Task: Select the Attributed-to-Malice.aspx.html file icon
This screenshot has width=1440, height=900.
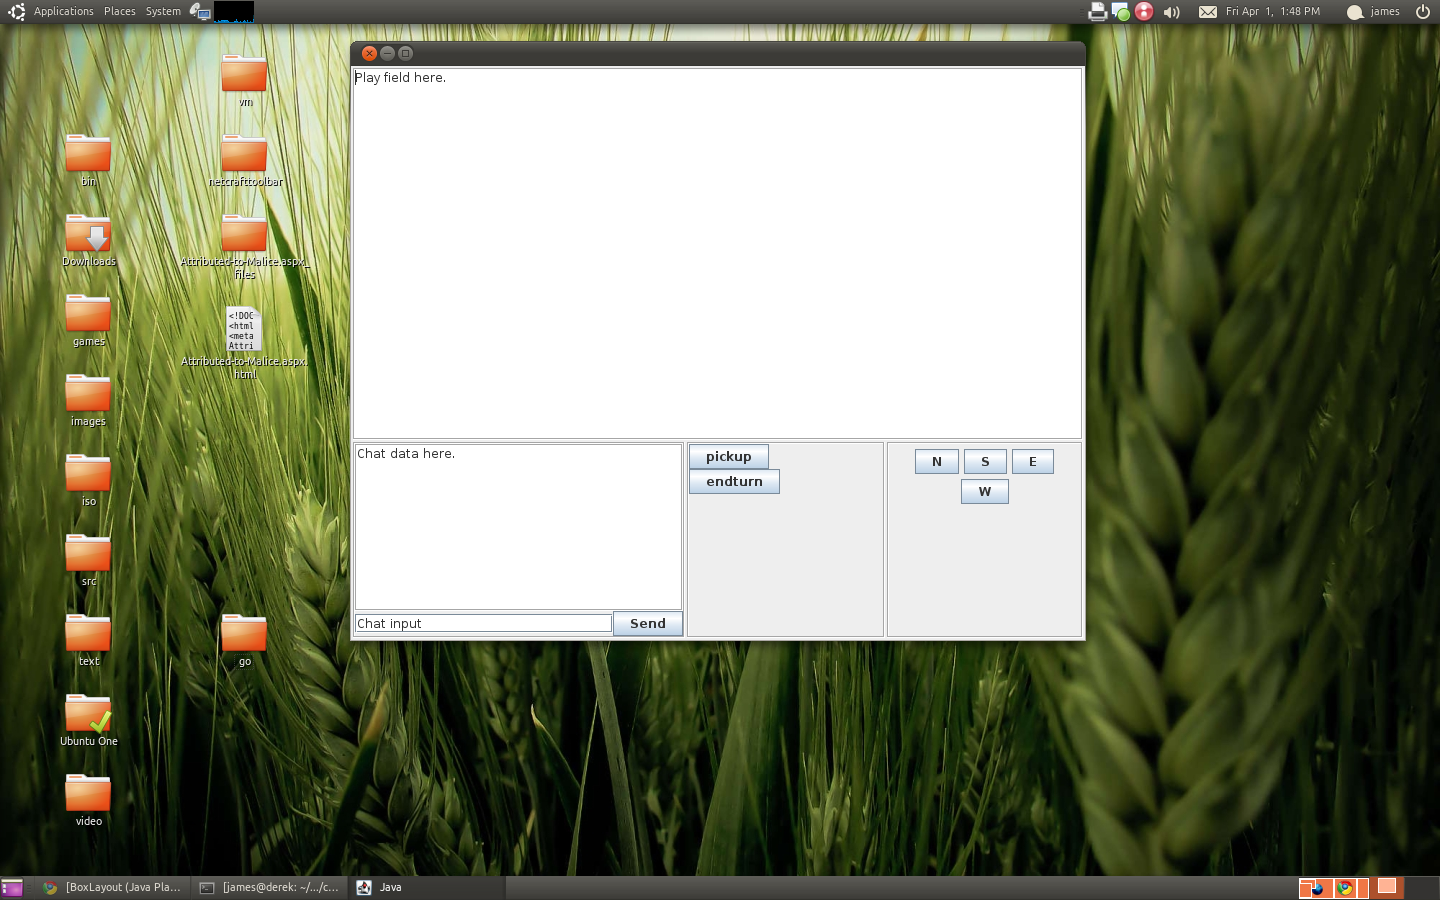Action: click(x=244, y=330)
